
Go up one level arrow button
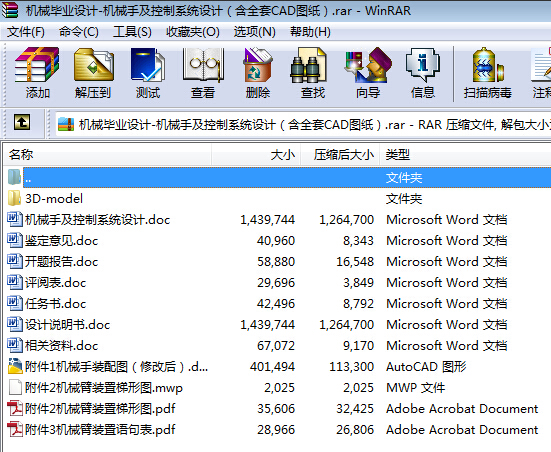coord(22,123)
